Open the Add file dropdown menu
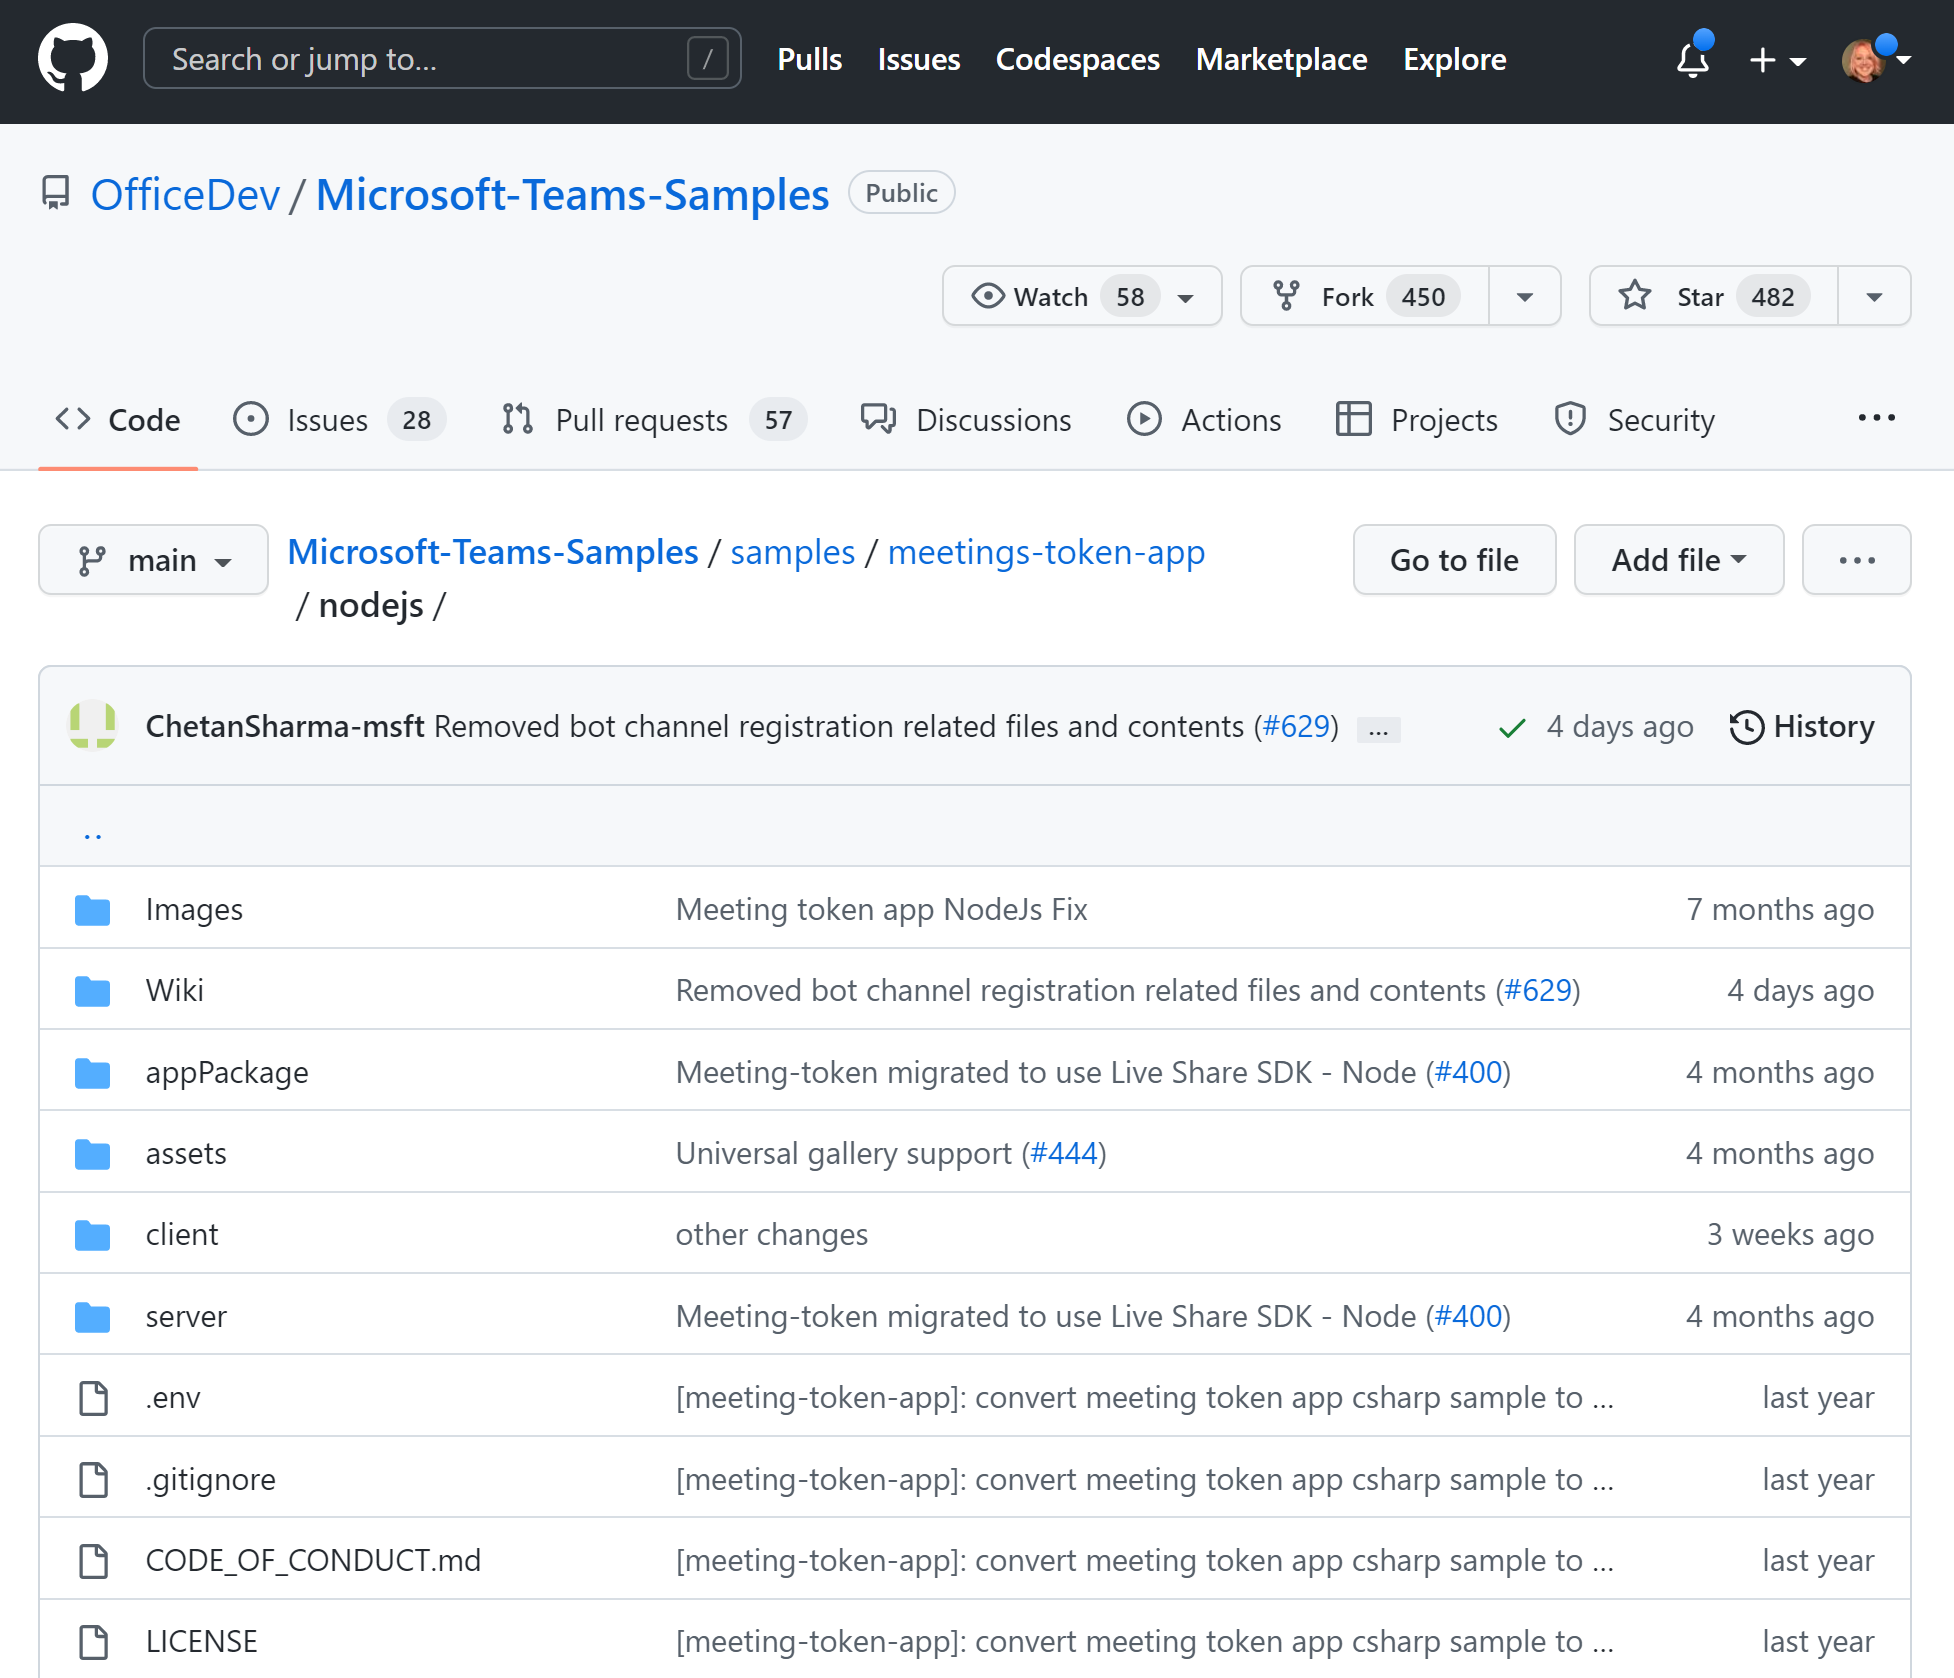Viewport: 1954px width, 1678px height. pos(1677,557)
